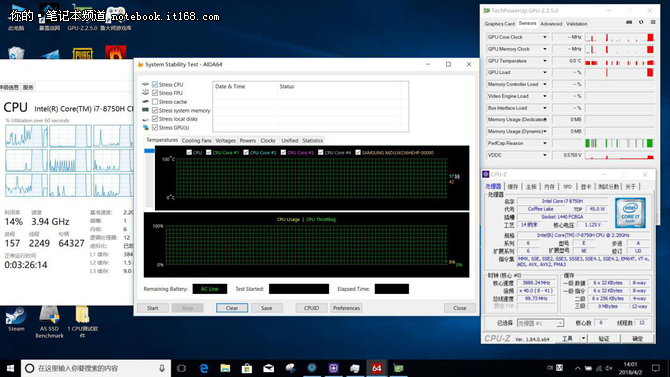Switch to AIDA64 Cooling Fans tab
This screenshot has width=670, height=377.
pyautogui.click(x=196, y=140)
